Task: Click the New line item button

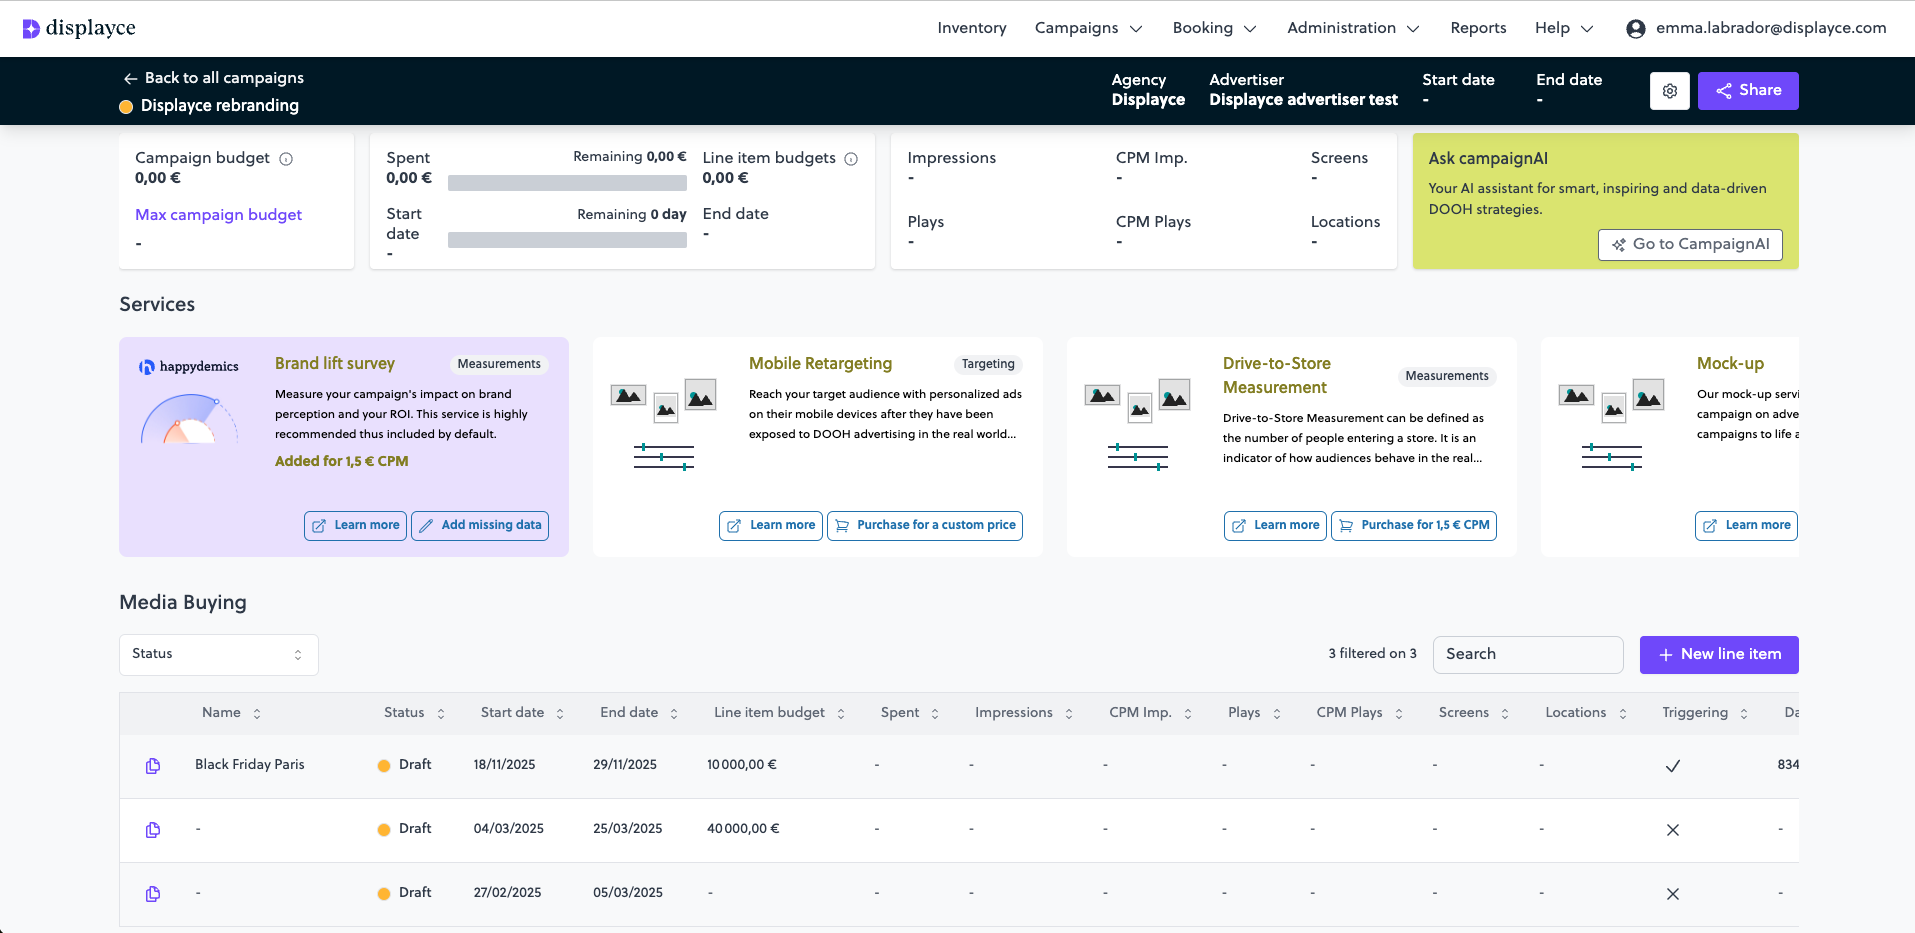Action: [x=1718, y=654]
